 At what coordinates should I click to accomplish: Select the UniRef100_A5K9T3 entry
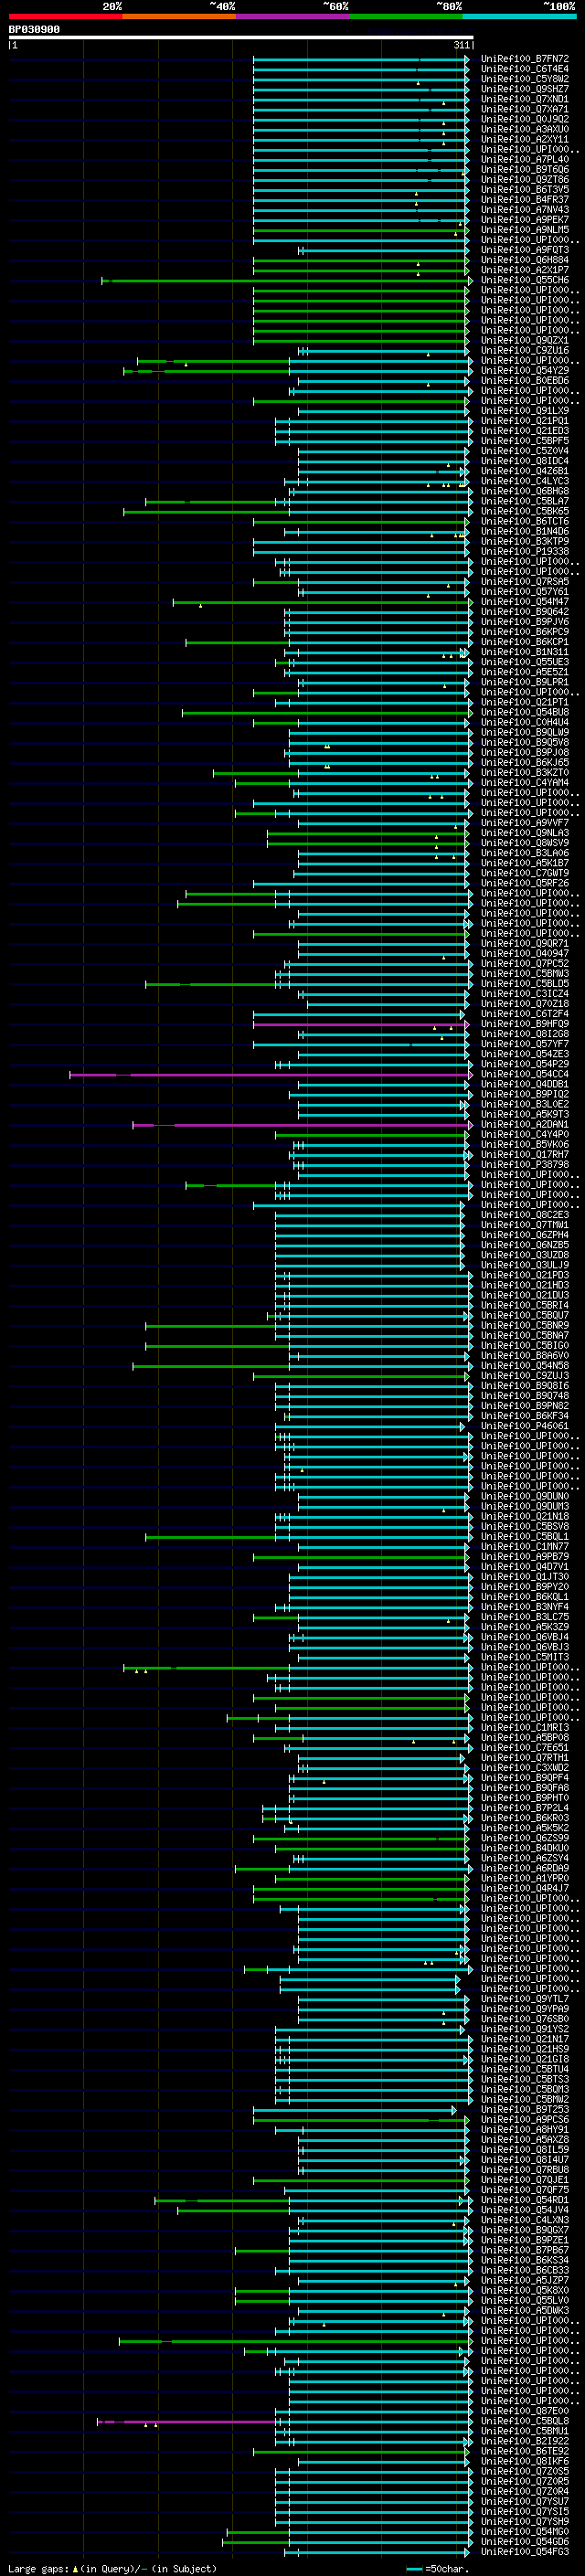(x=525, y=1114)
